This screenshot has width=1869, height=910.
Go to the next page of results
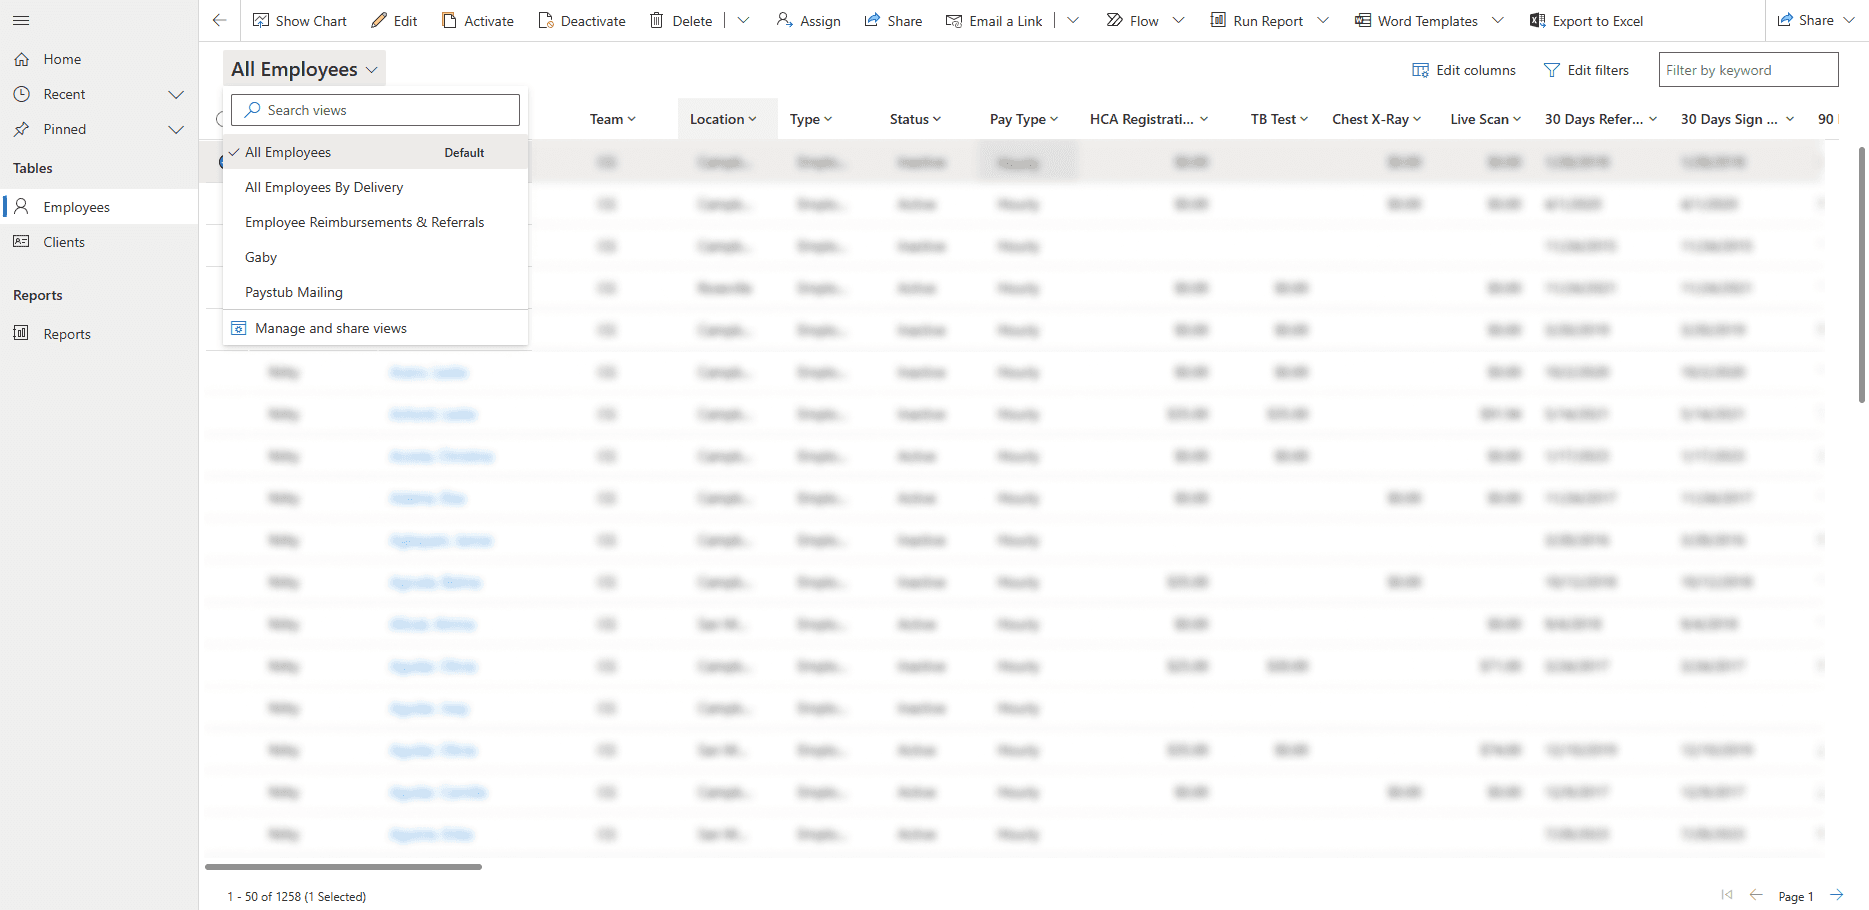[x=1838, y=895]
